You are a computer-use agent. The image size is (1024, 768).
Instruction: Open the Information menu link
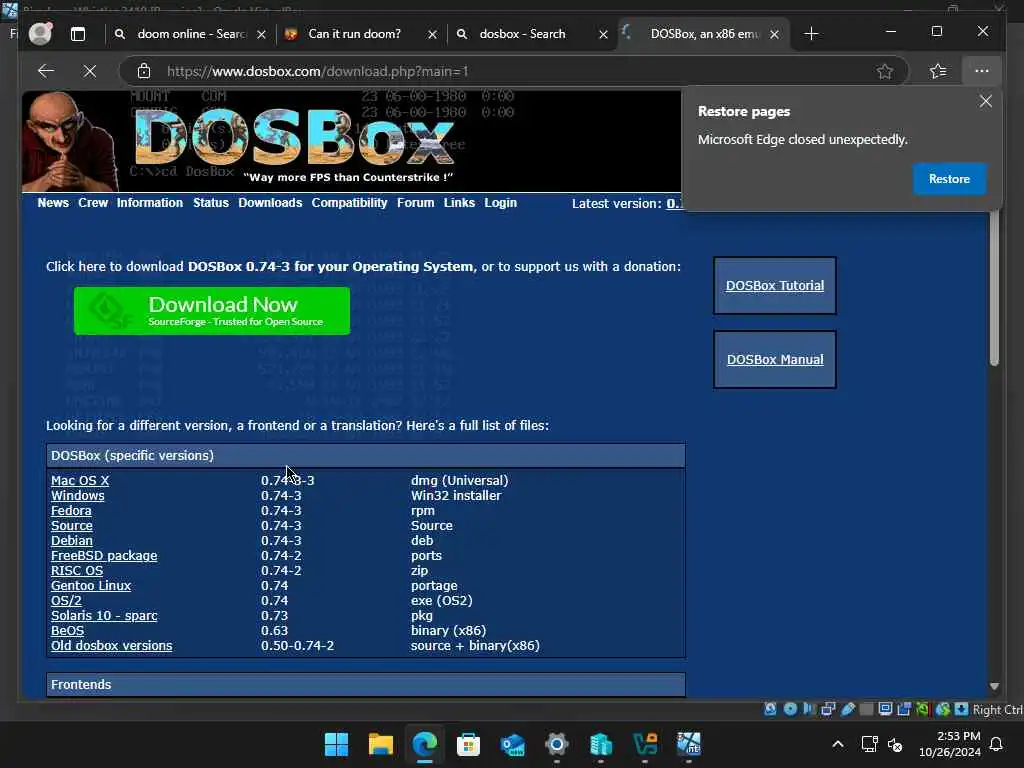(x=150, y=203)
